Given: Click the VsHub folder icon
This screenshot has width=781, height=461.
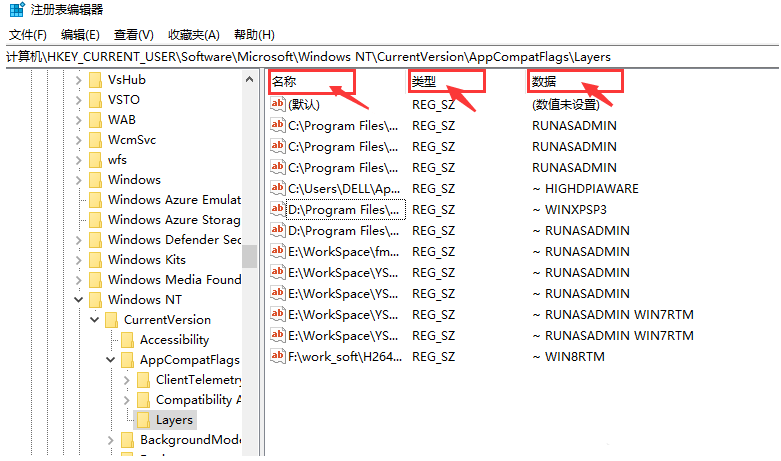Looking at the screenshot, I should tap(95, 80).
